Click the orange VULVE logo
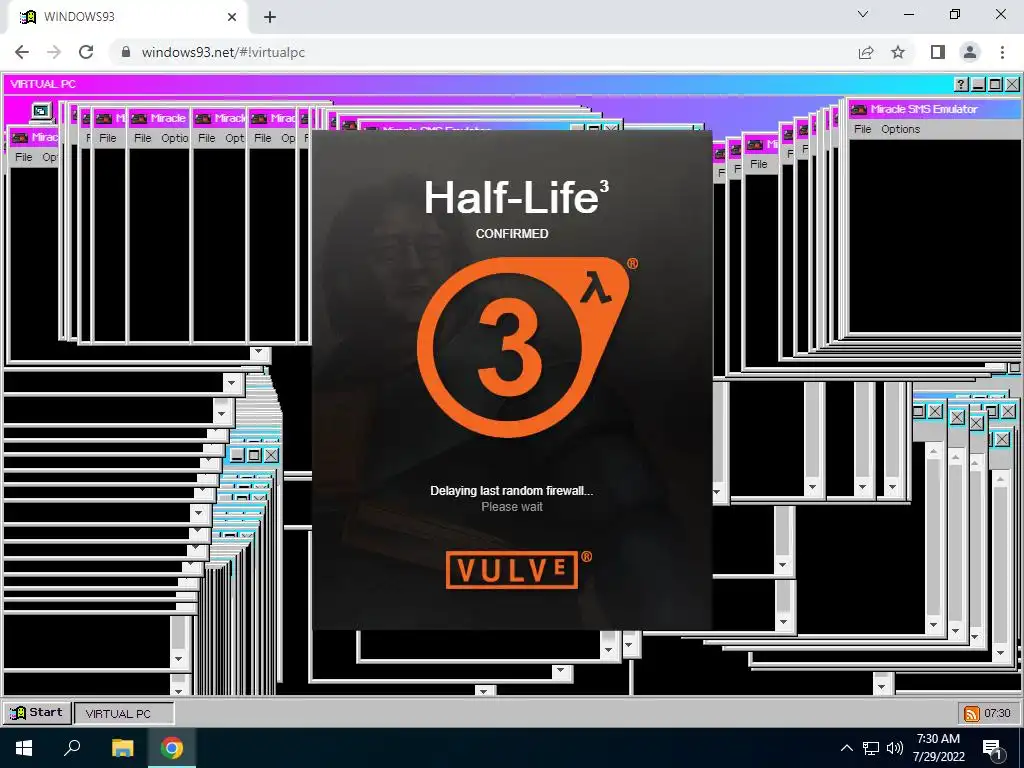The image size is (1024, 768). [x=513, y=569]
